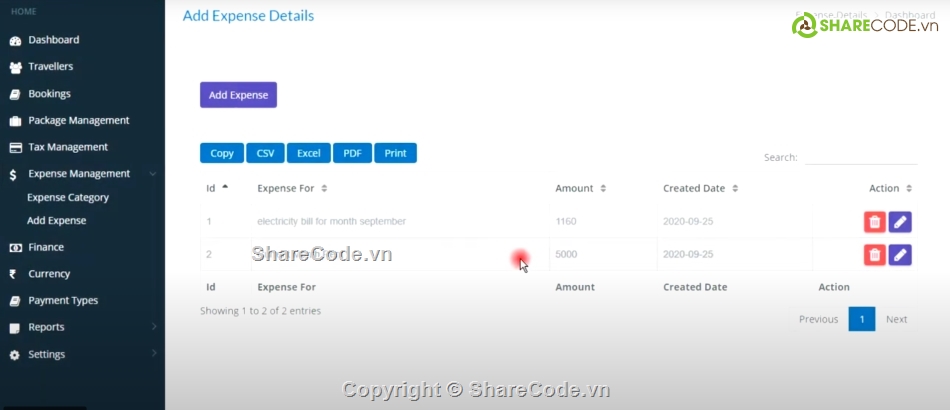Select Expense Category submenu item
Screen dimensions: 950x410
pyautogui.click(x=68, y=197)
